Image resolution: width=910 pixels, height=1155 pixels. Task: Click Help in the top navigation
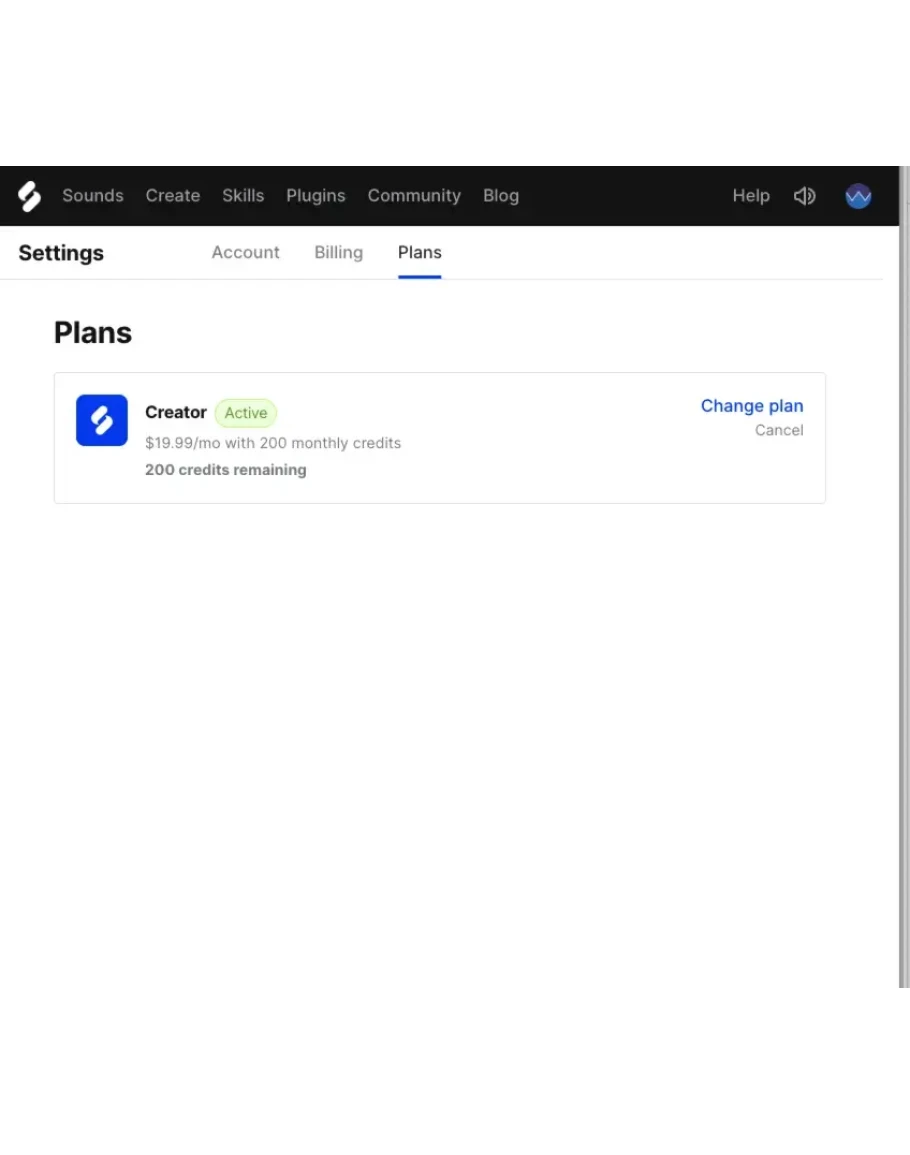(751, 196)
